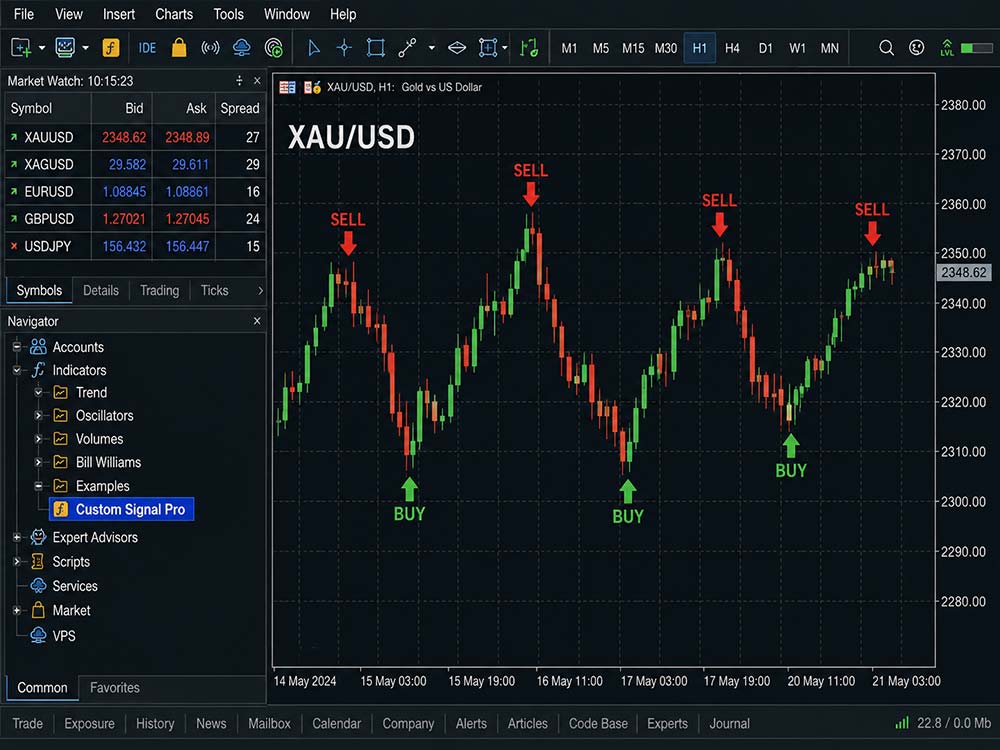This screenshot has width=1000, height=750.
Task: Select the D1 timeframe
Action: [765, 48]
